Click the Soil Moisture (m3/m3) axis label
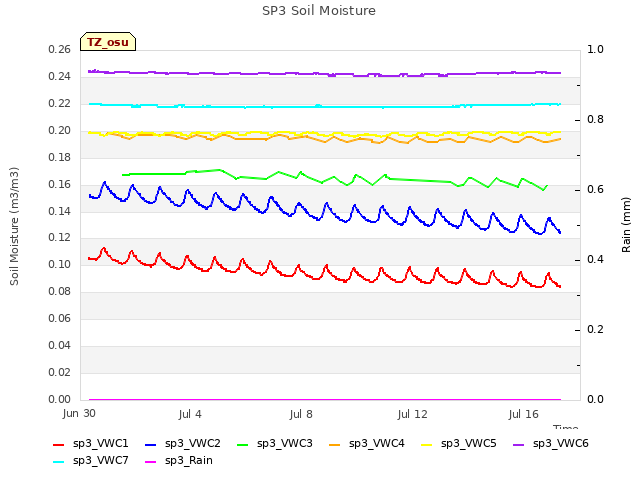The height and width of the screenshot is (480, 640). [14, 226]
